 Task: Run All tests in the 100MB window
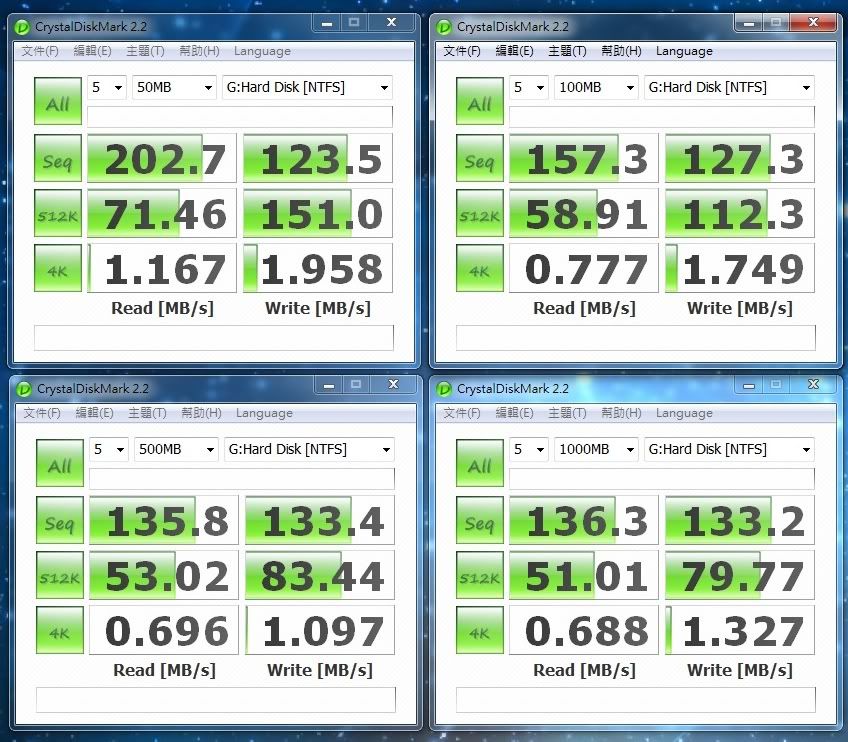[x=480, y=101]
